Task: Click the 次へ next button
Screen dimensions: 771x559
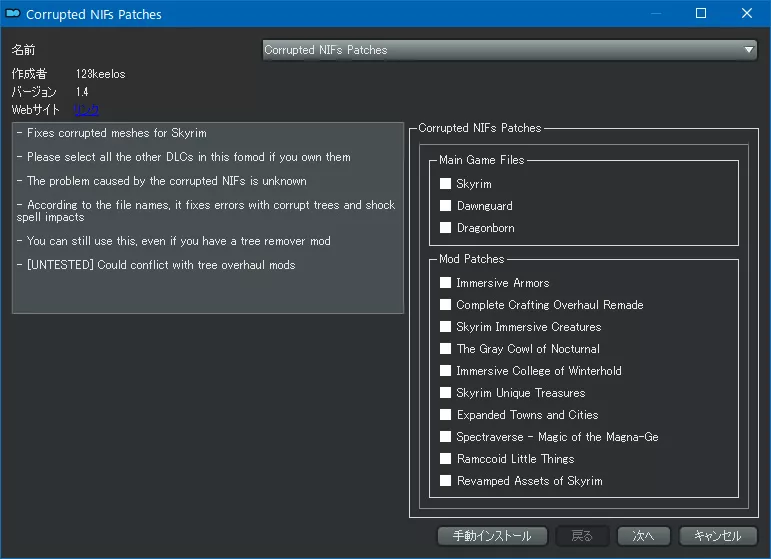Action: point(643,535)
